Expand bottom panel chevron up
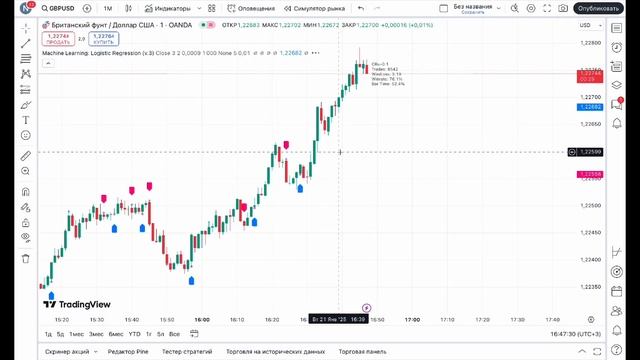 [x=582, y=351]
